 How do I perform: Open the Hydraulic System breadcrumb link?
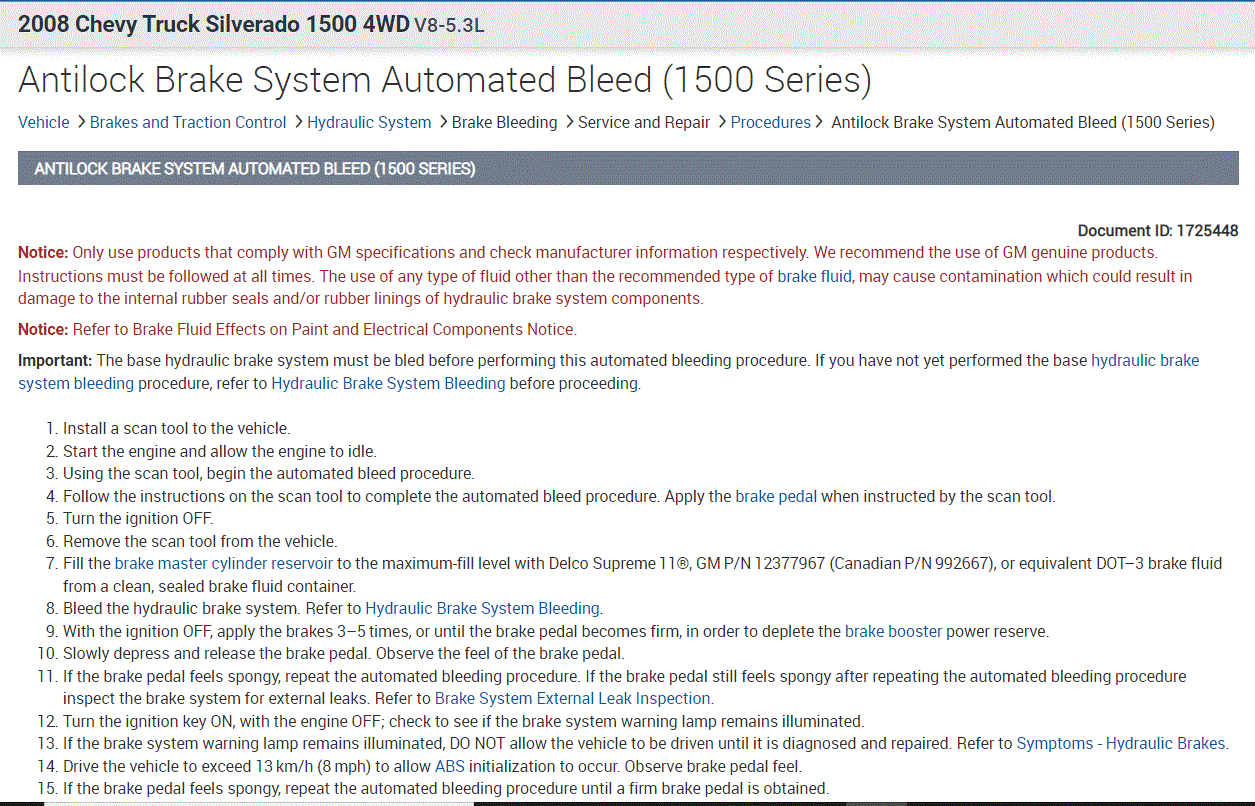click(369, 123)
